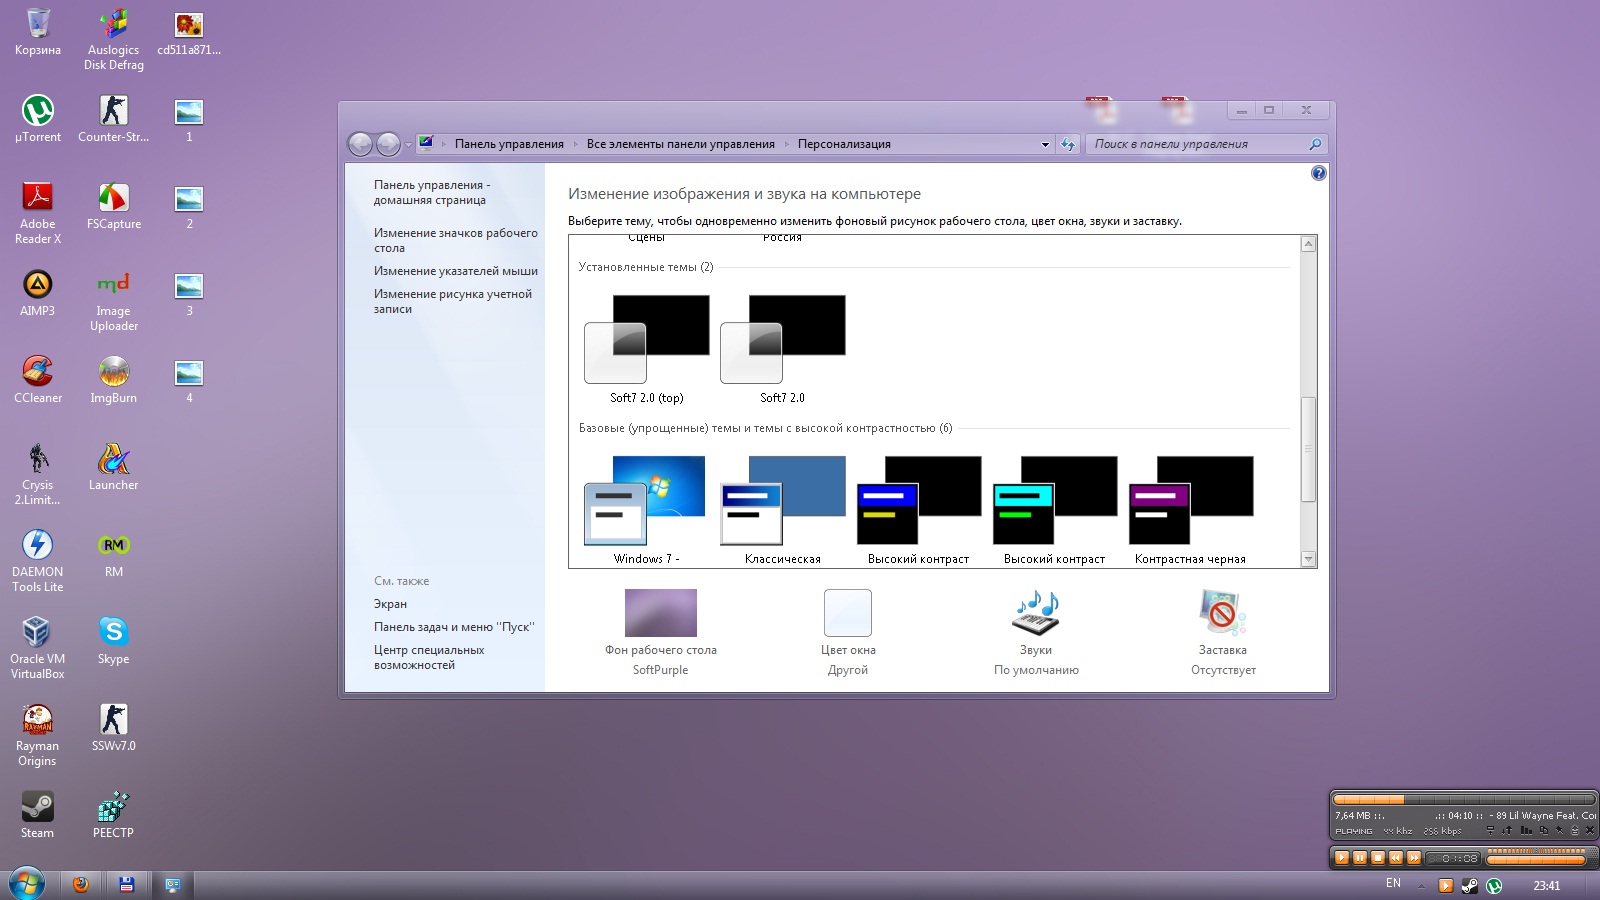Pause playback in the AIMP player
Screen dimensions: 1600x900
pyautogui.click(x=1360, y=858)
